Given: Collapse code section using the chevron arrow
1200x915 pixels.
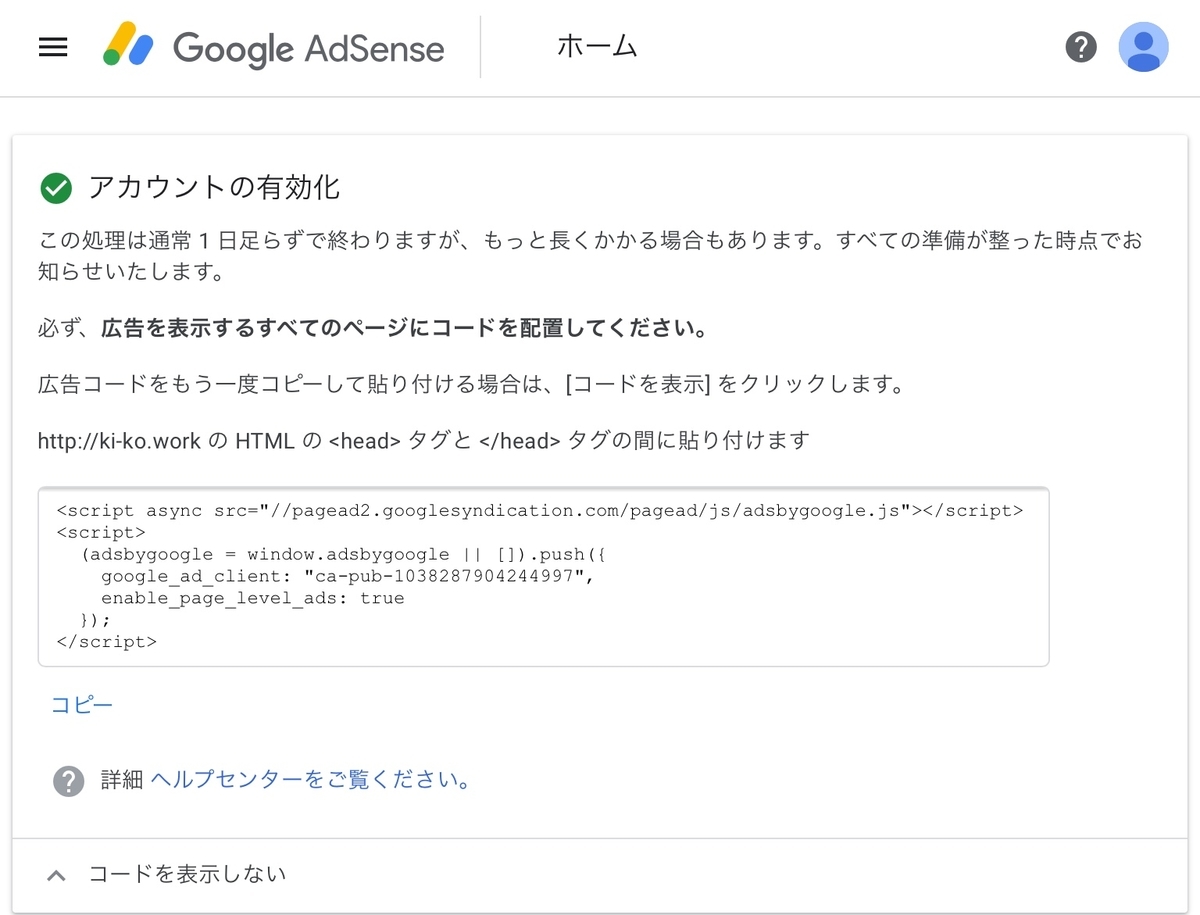Looking at the screenshot, I should coord(57,875).
